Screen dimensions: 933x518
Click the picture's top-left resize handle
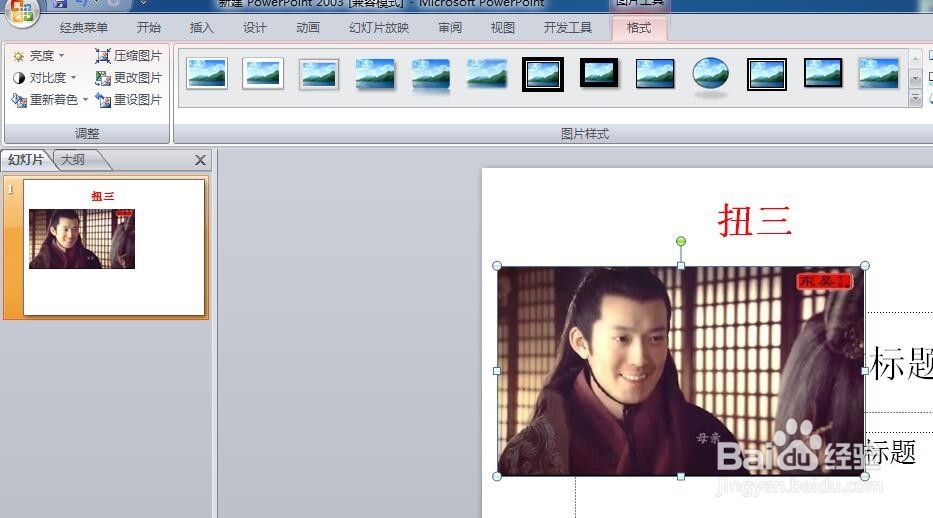497,266
